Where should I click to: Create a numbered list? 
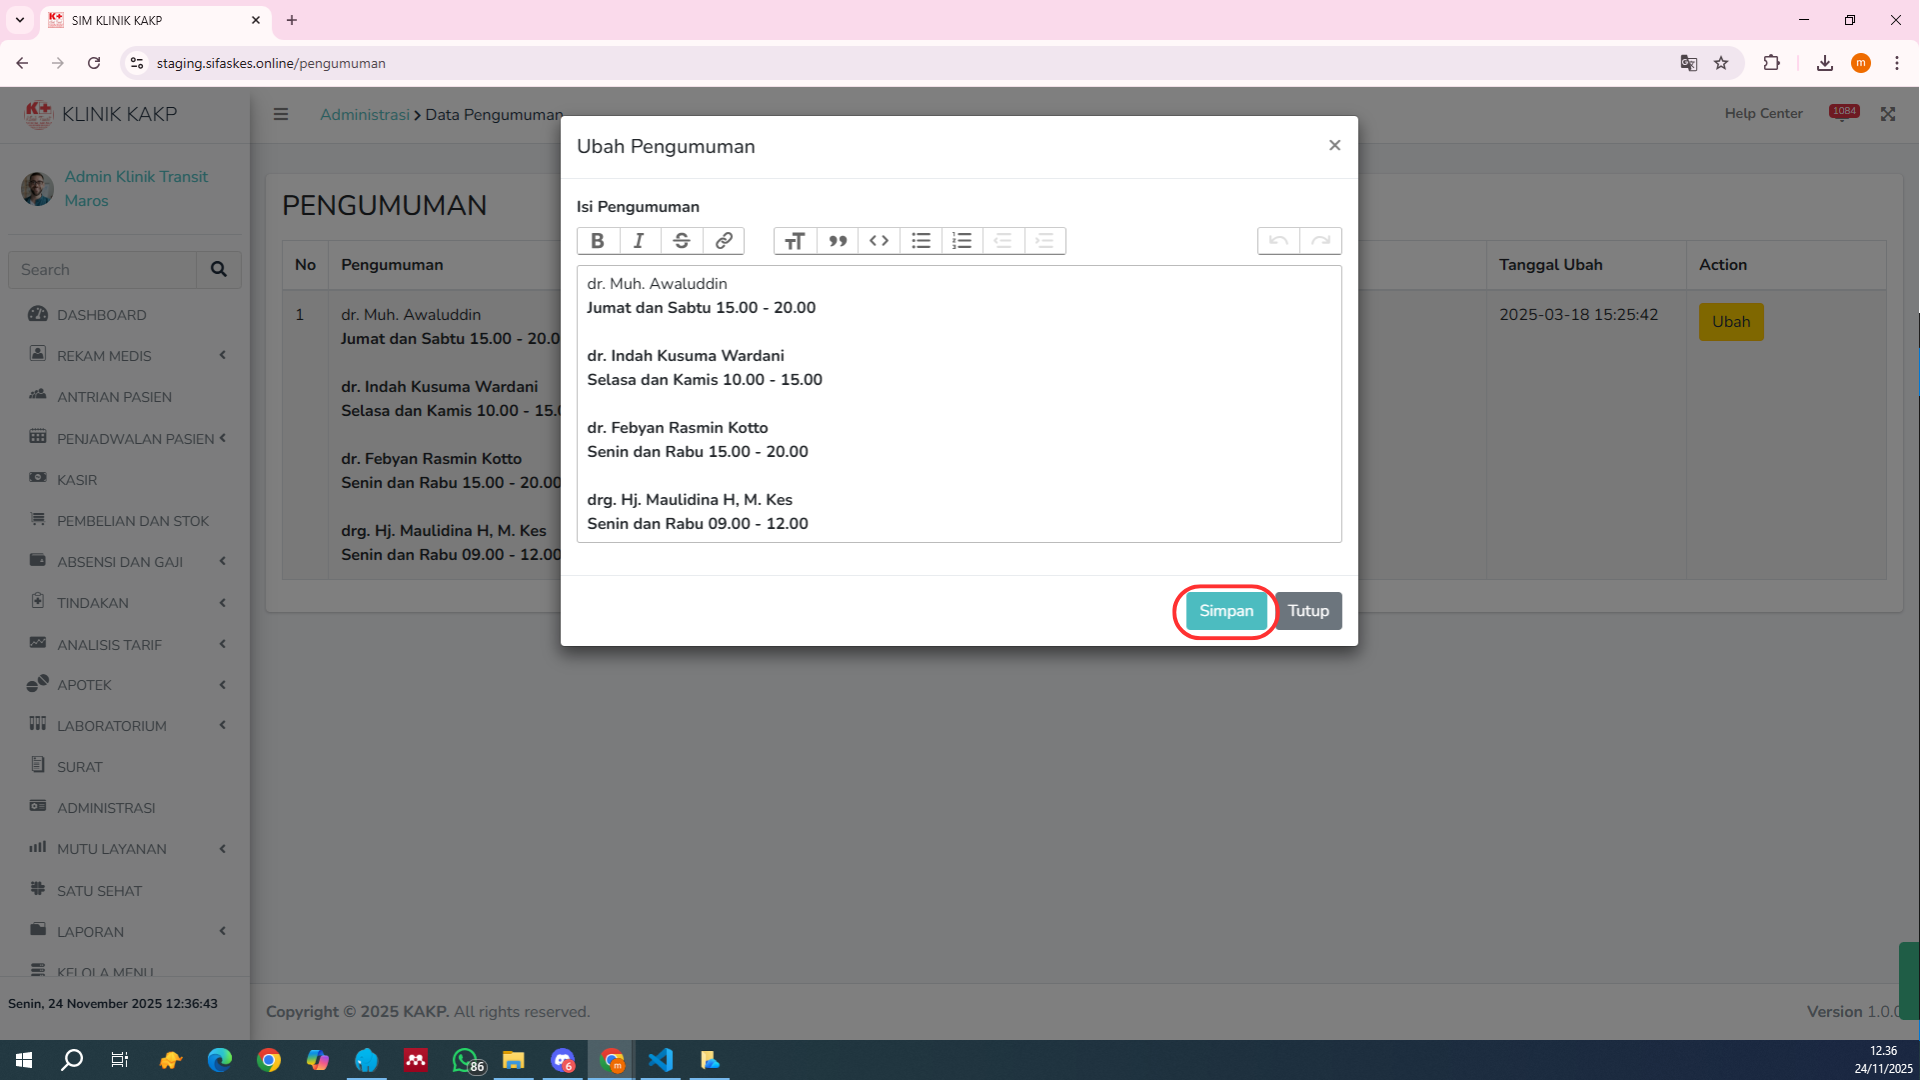click(x=962, y=241)
